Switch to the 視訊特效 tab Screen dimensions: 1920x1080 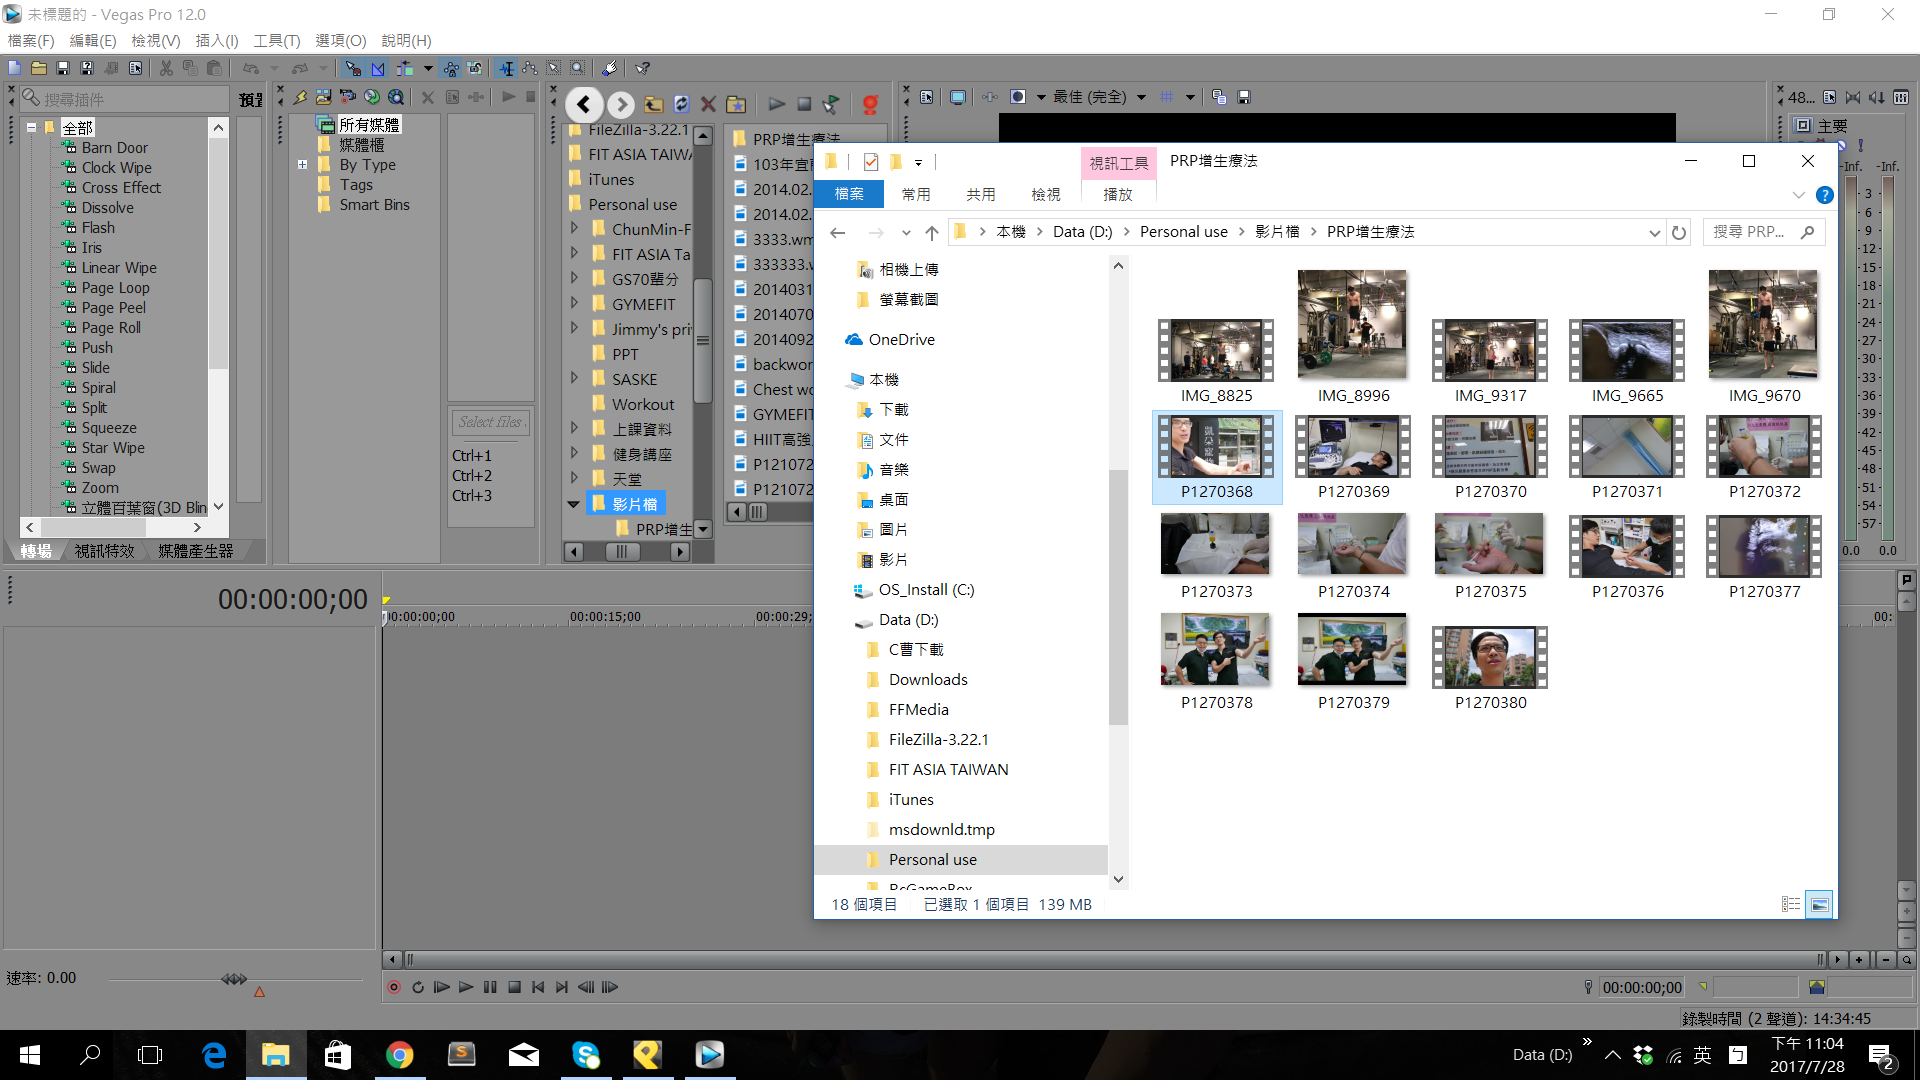(104, 551)
